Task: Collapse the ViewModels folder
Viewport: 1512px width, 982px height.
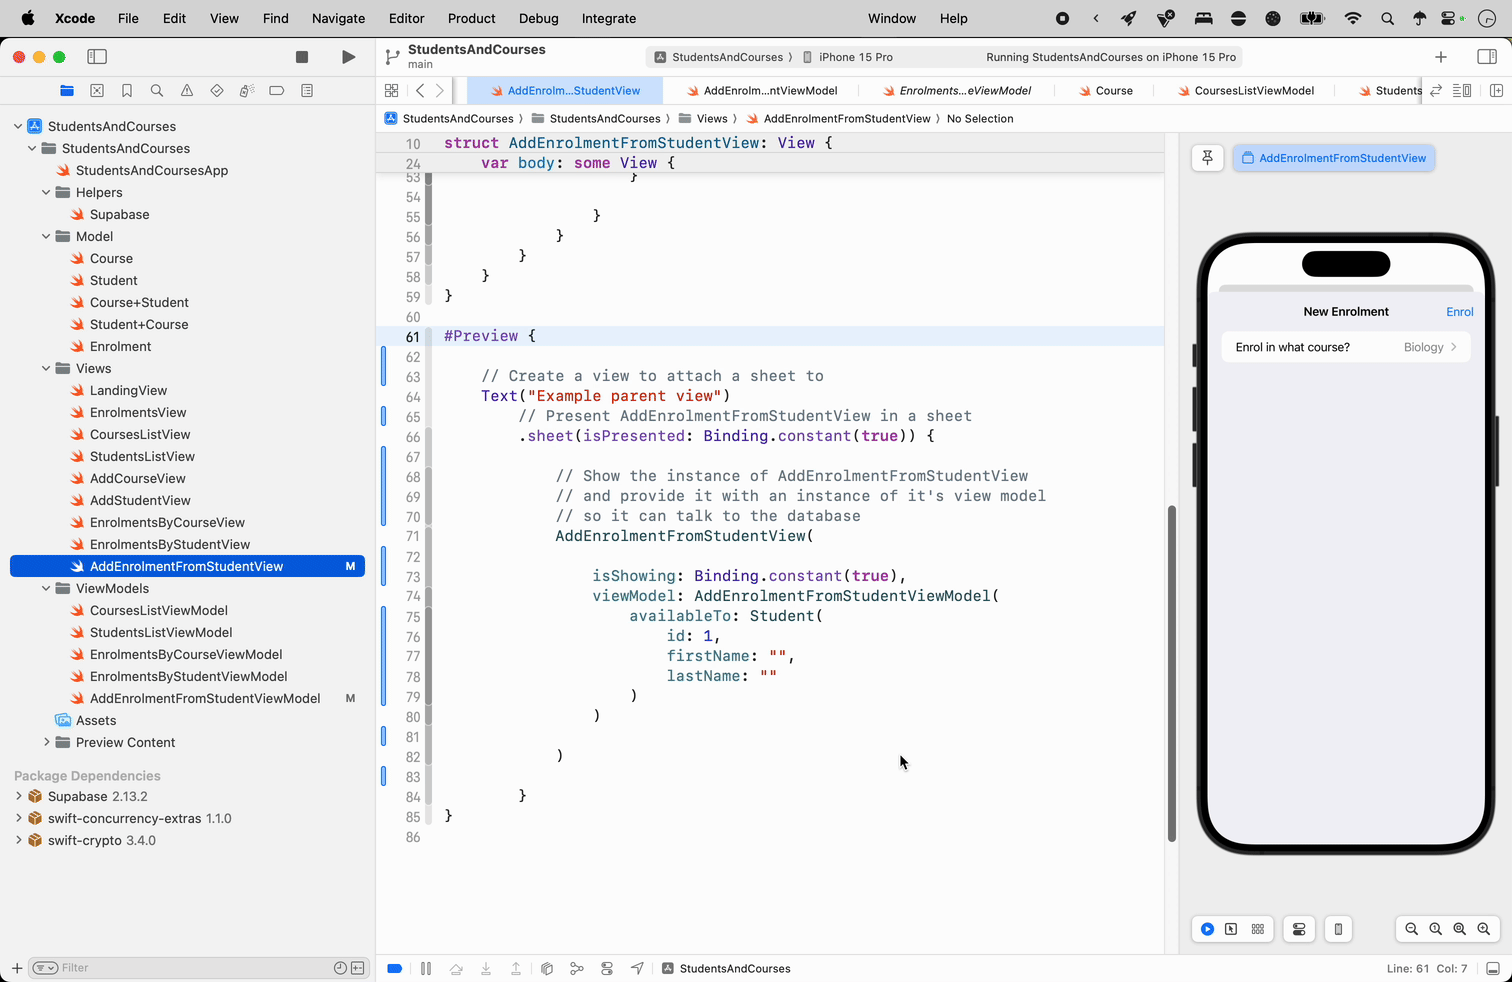Action: click(46, 589)
